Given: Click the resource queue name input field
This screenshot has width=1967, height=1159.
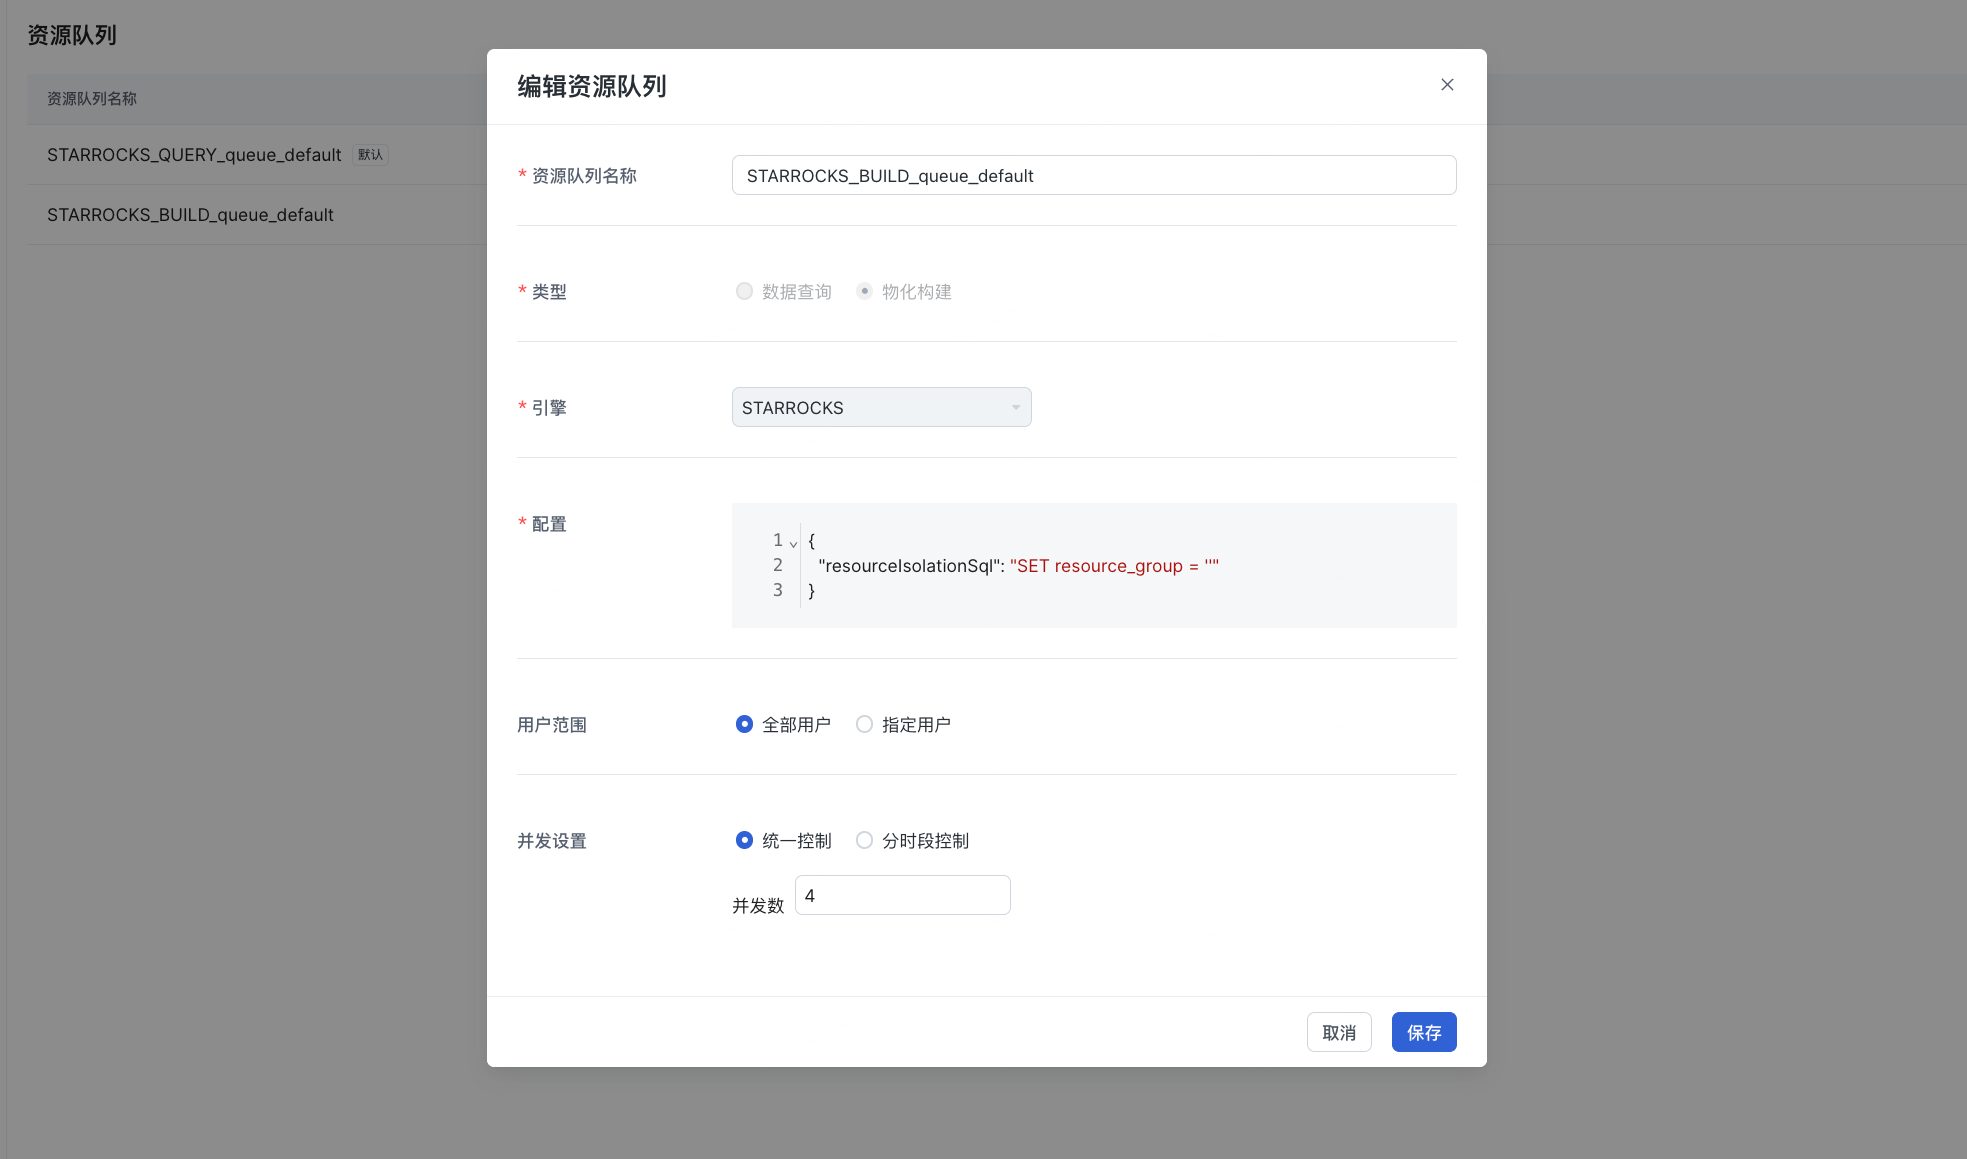Looking at the screenshot, I should [1093, 176].
